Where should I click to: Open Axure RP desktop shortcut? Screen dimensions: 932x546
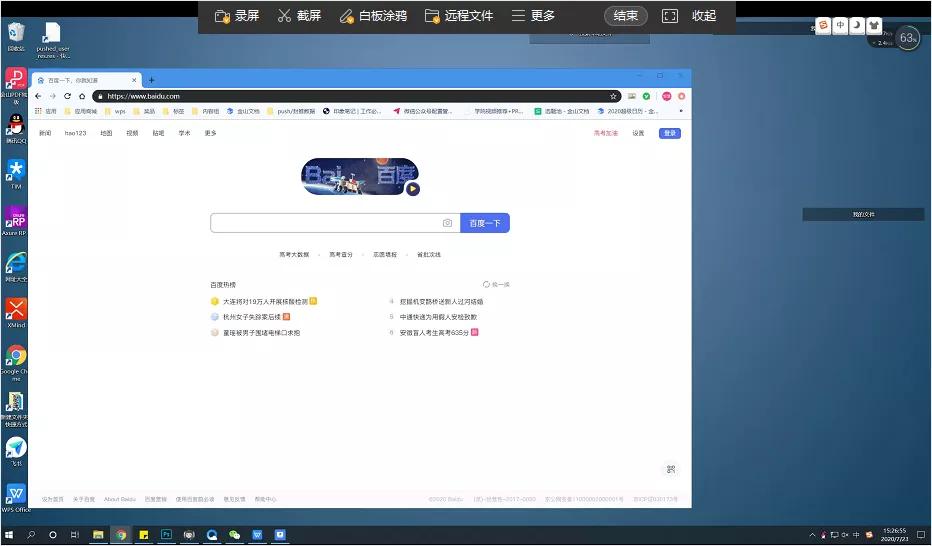tap(15, 220)
